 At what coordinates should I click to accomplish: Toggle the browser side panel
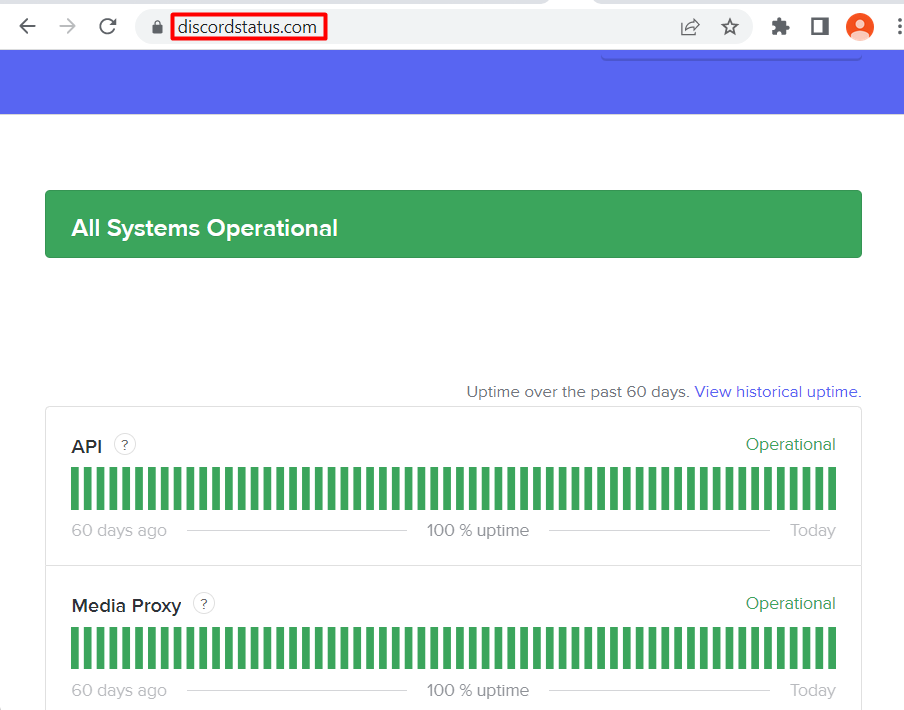click(x=819, y=27)
